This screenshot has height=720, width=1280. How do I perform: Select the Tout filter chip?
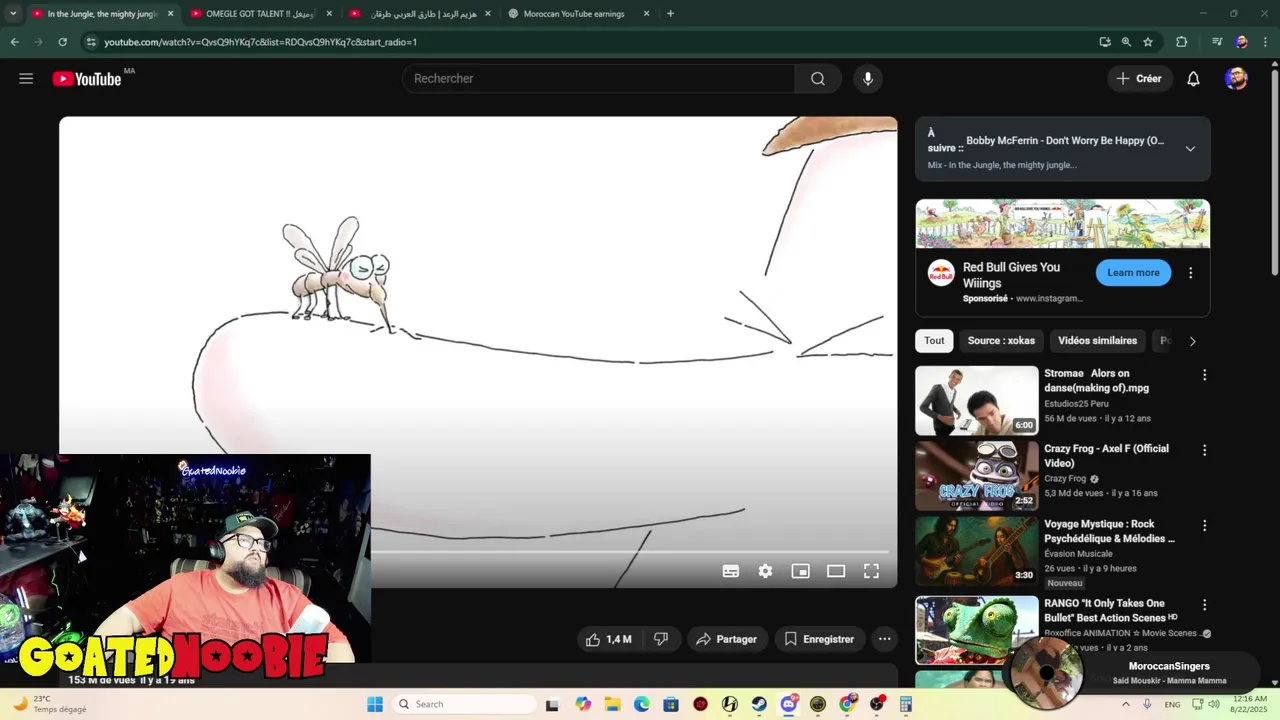(934, 341)
